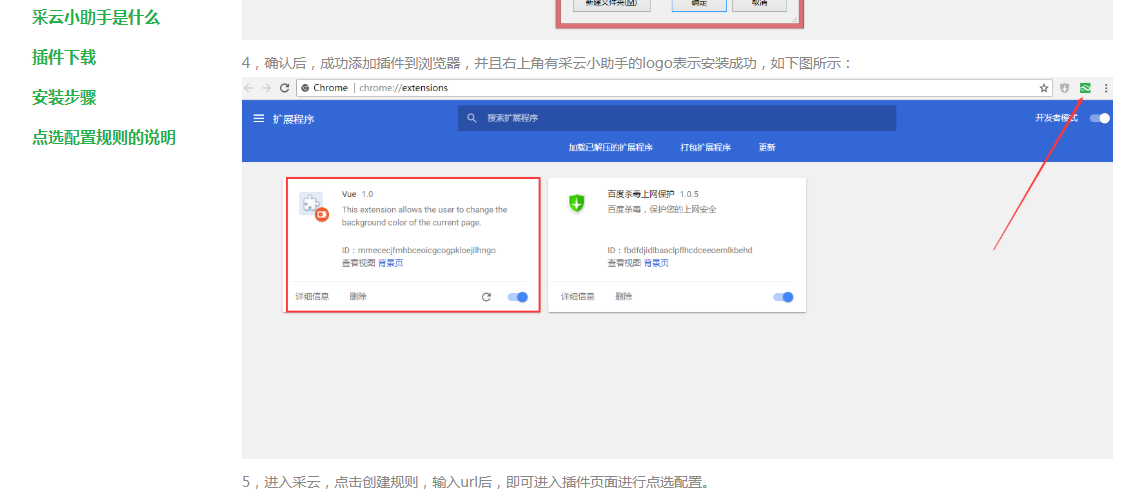Open the 扩展程序 hamburger menu
The height and width of the screenshot is (501, 1145).
(x=259, y=118)
